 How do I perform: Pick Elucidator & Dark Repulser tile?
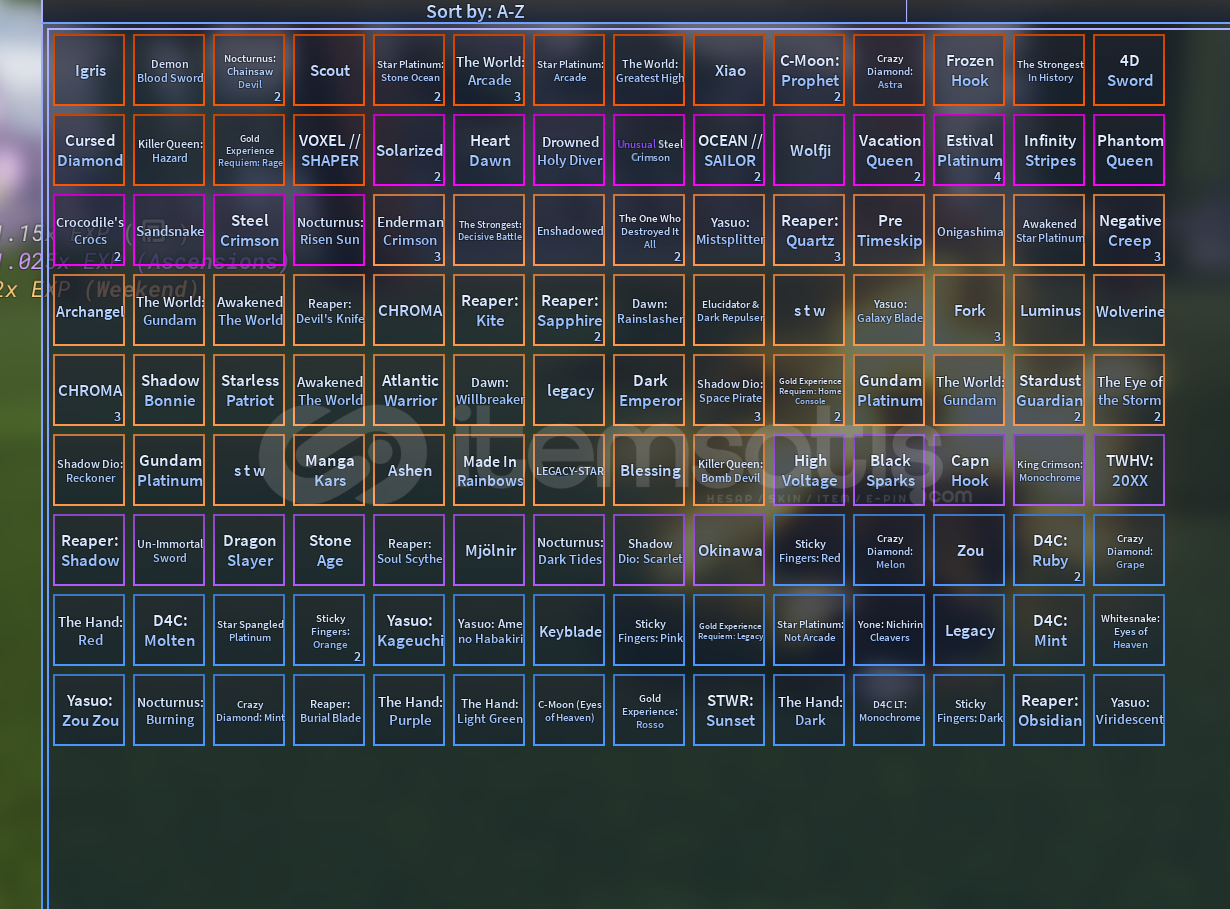pos(730,311)
